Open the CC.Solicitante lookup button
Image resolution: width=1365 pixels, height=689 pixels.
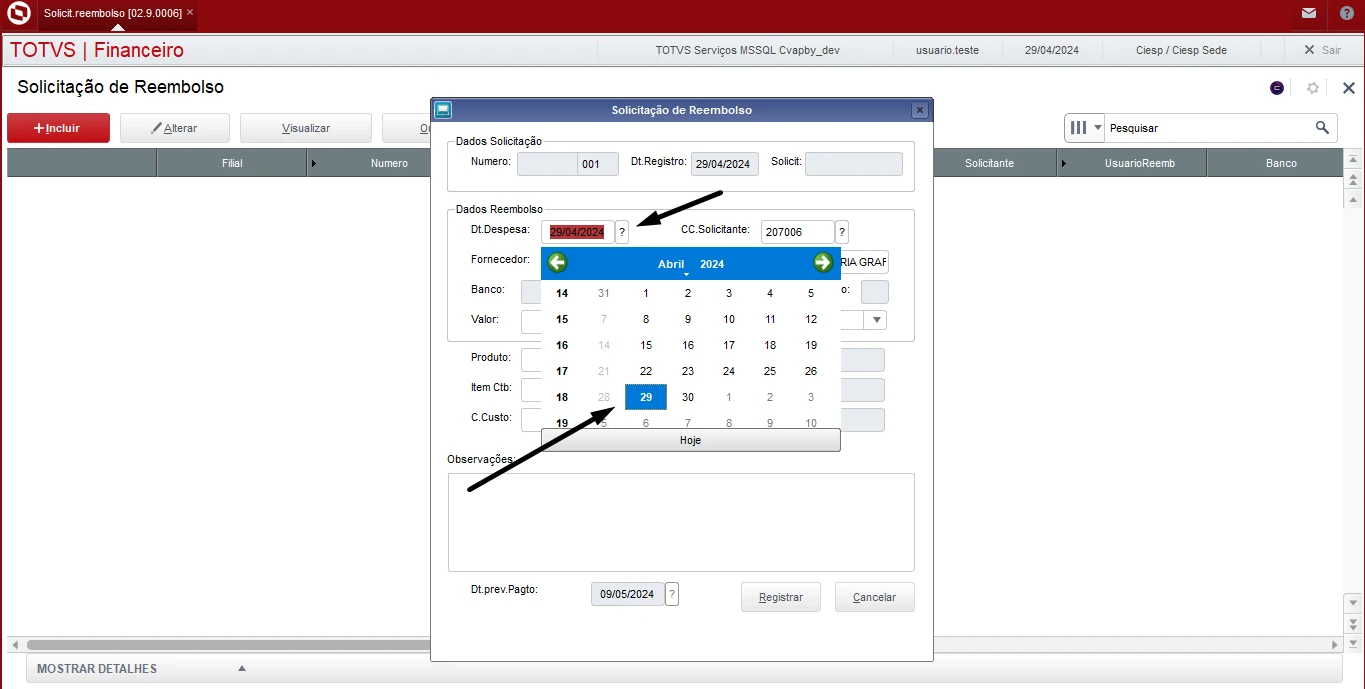click(842, 232)
